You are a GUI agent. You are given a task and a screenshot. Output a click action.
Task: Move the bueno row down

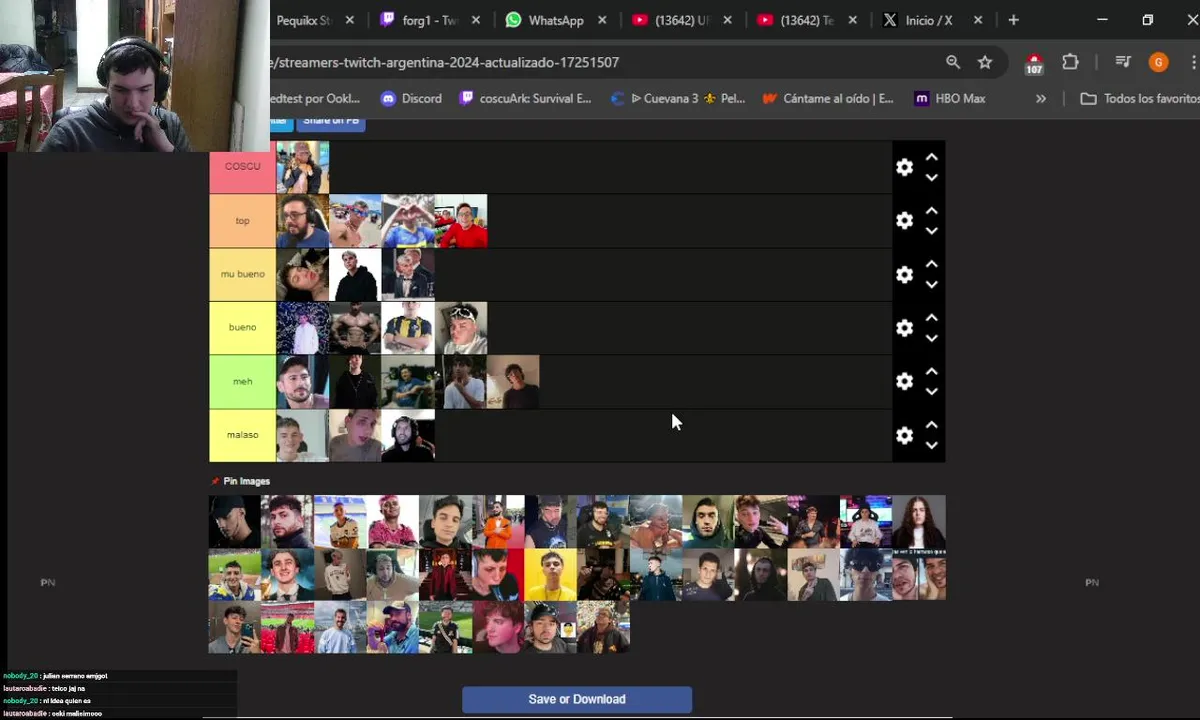(x=931, y=338)
